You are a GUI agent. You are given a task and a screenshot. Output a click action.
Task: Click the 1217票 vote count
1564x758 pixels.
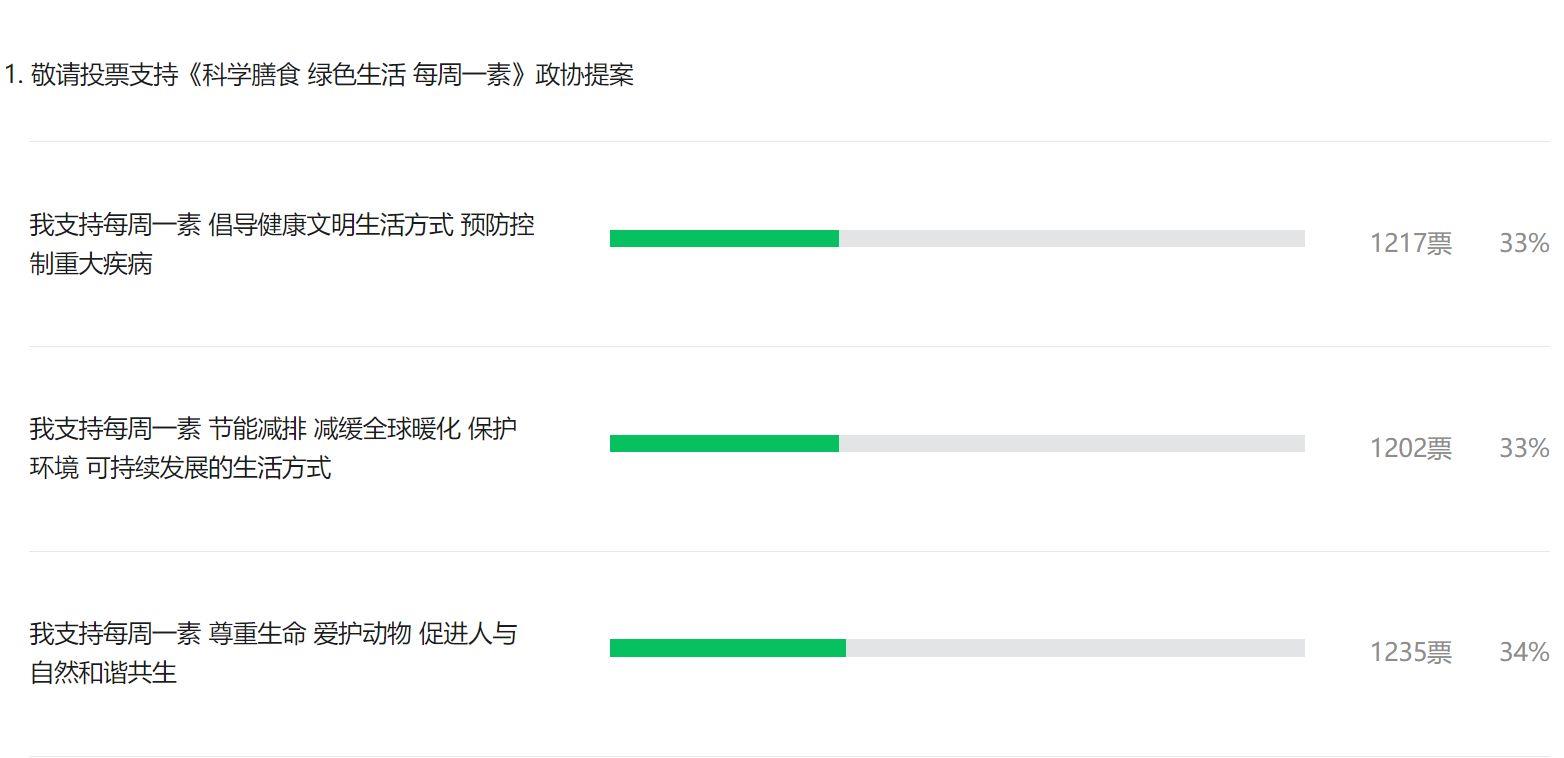click(x=1411, y=243)
